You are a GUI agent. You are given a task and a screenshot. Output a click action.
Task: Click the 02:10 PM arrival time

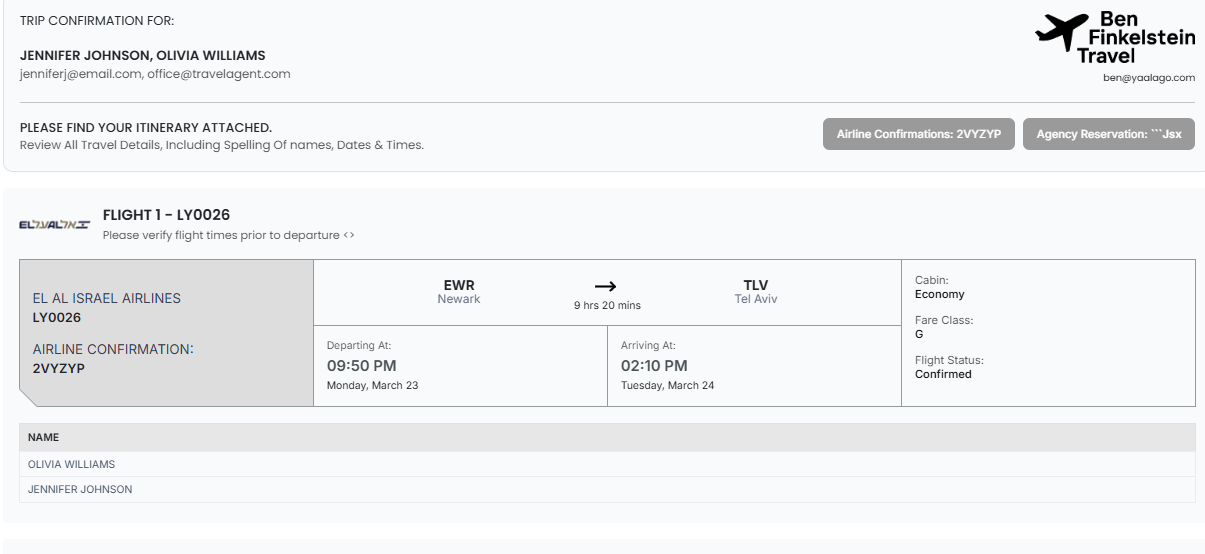pos(654,366)
